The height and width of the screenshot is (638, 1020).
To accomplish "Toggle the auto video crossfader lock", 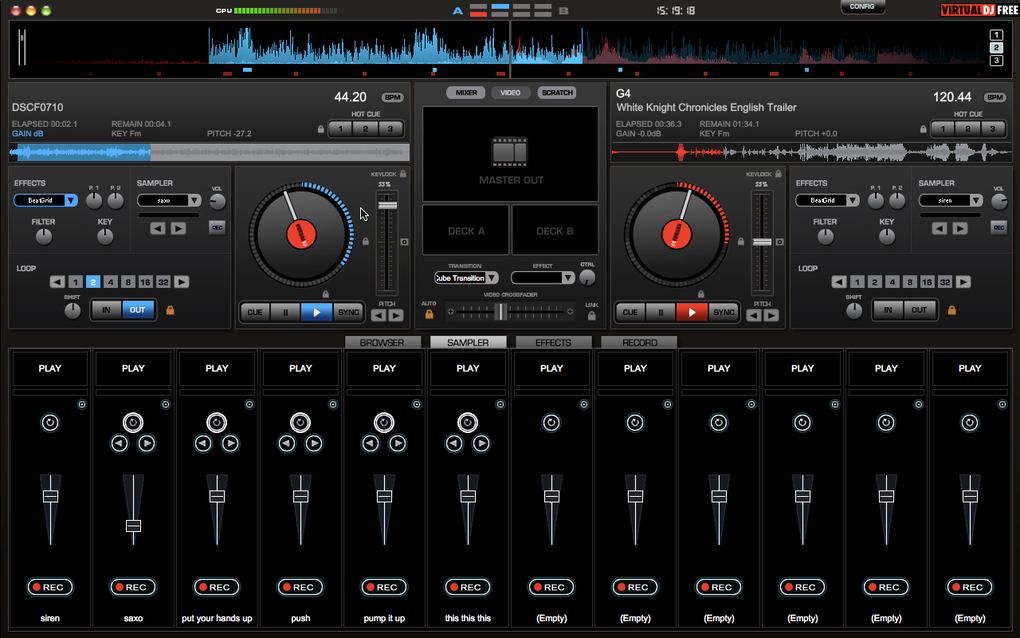I will (x=429, y=315).
